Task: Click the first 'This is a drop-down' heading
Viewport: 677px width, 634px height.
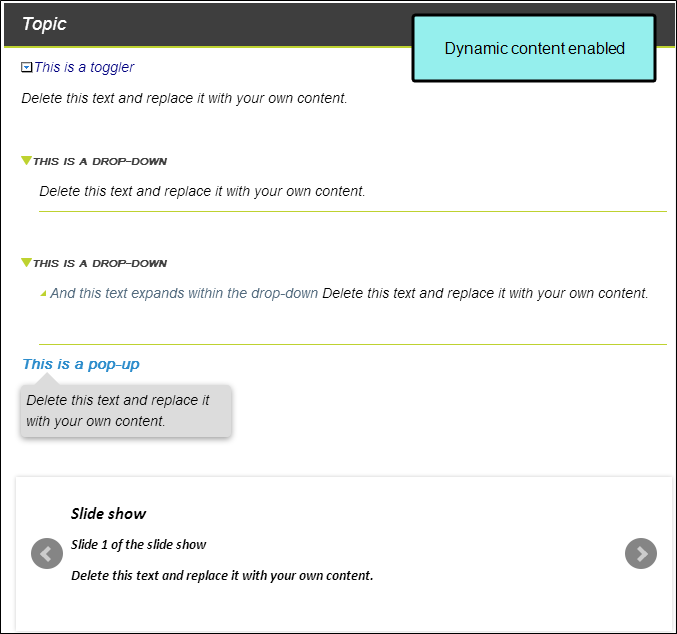Action: click(x=100, y=162)
